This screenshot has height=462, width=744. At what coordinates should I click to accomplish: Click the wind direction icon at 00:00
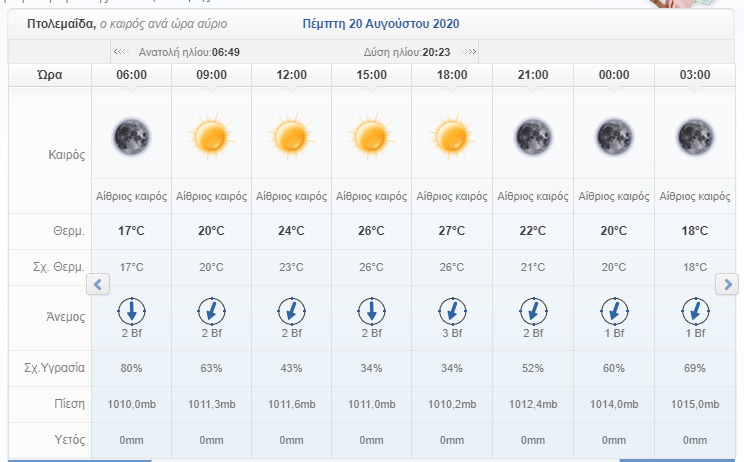(x=613, y=310)
